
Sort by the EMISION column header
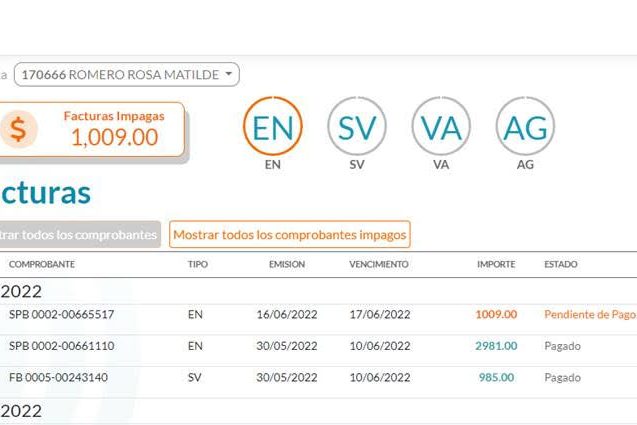(x=287, y=264)
